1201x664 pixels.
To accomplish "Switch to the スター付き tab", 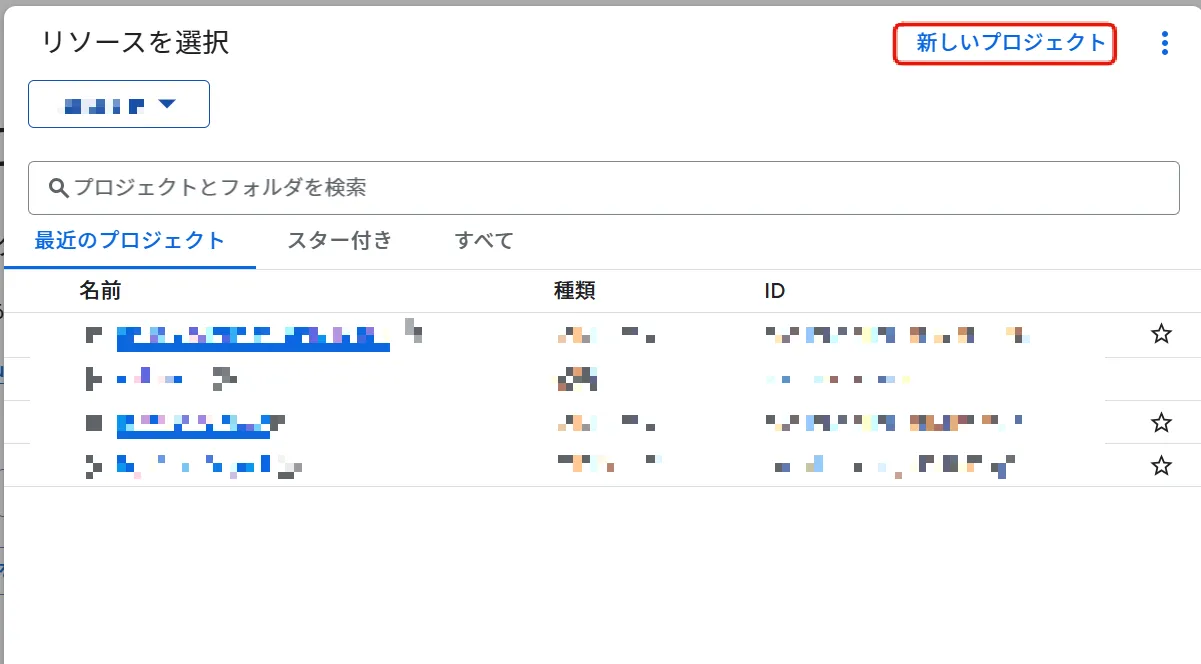I will [x=339, y=240].
